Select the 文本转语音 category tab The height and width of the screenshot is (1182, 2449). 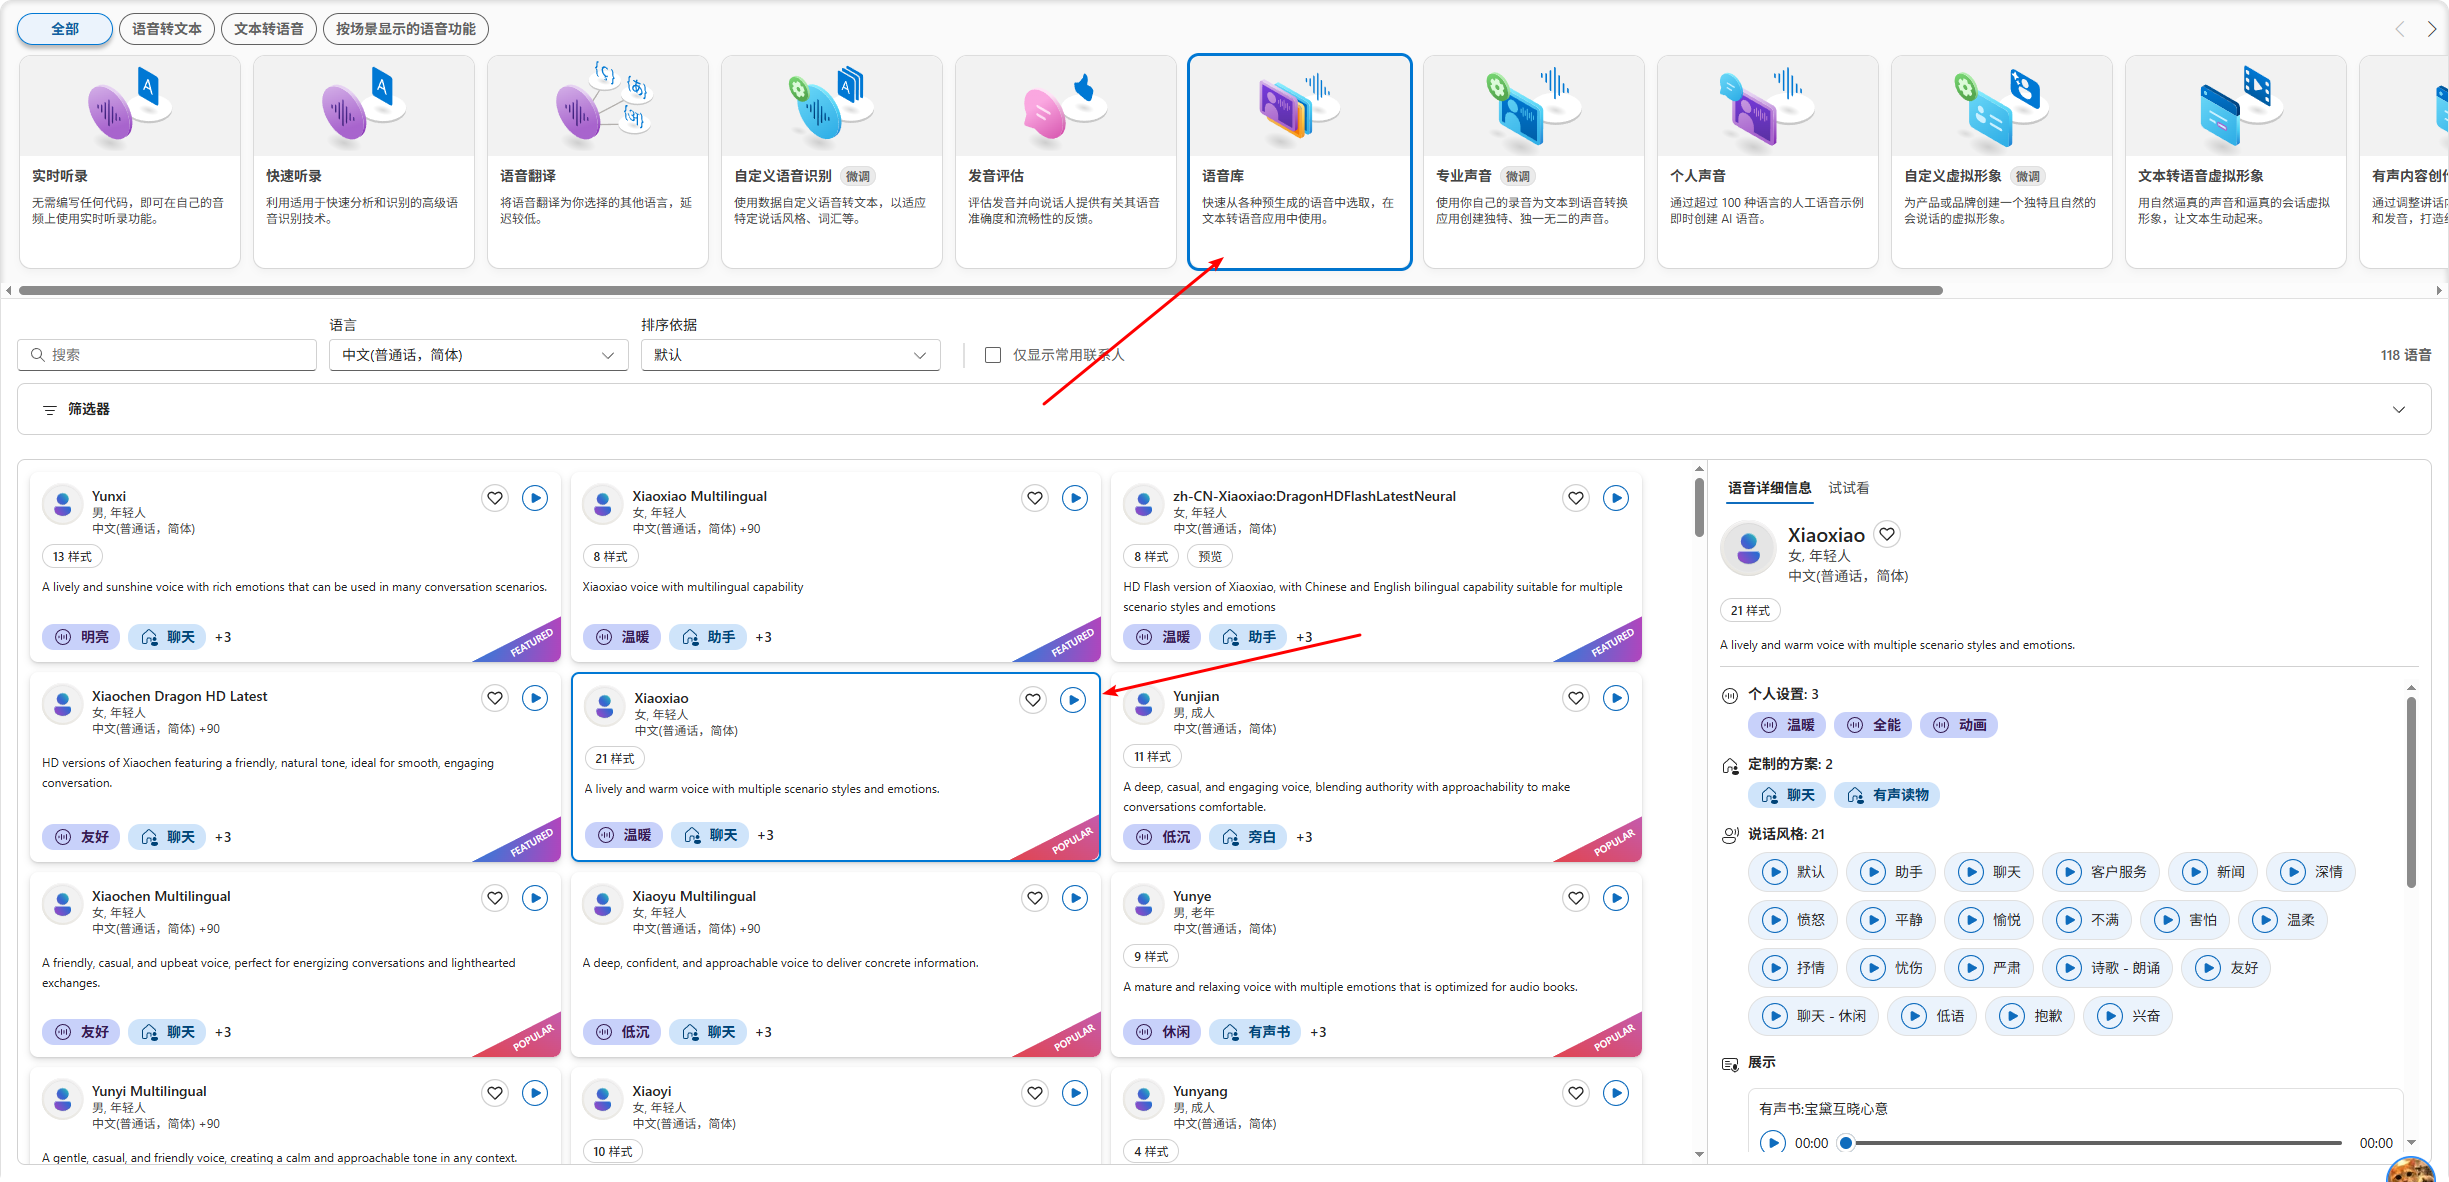269,29
